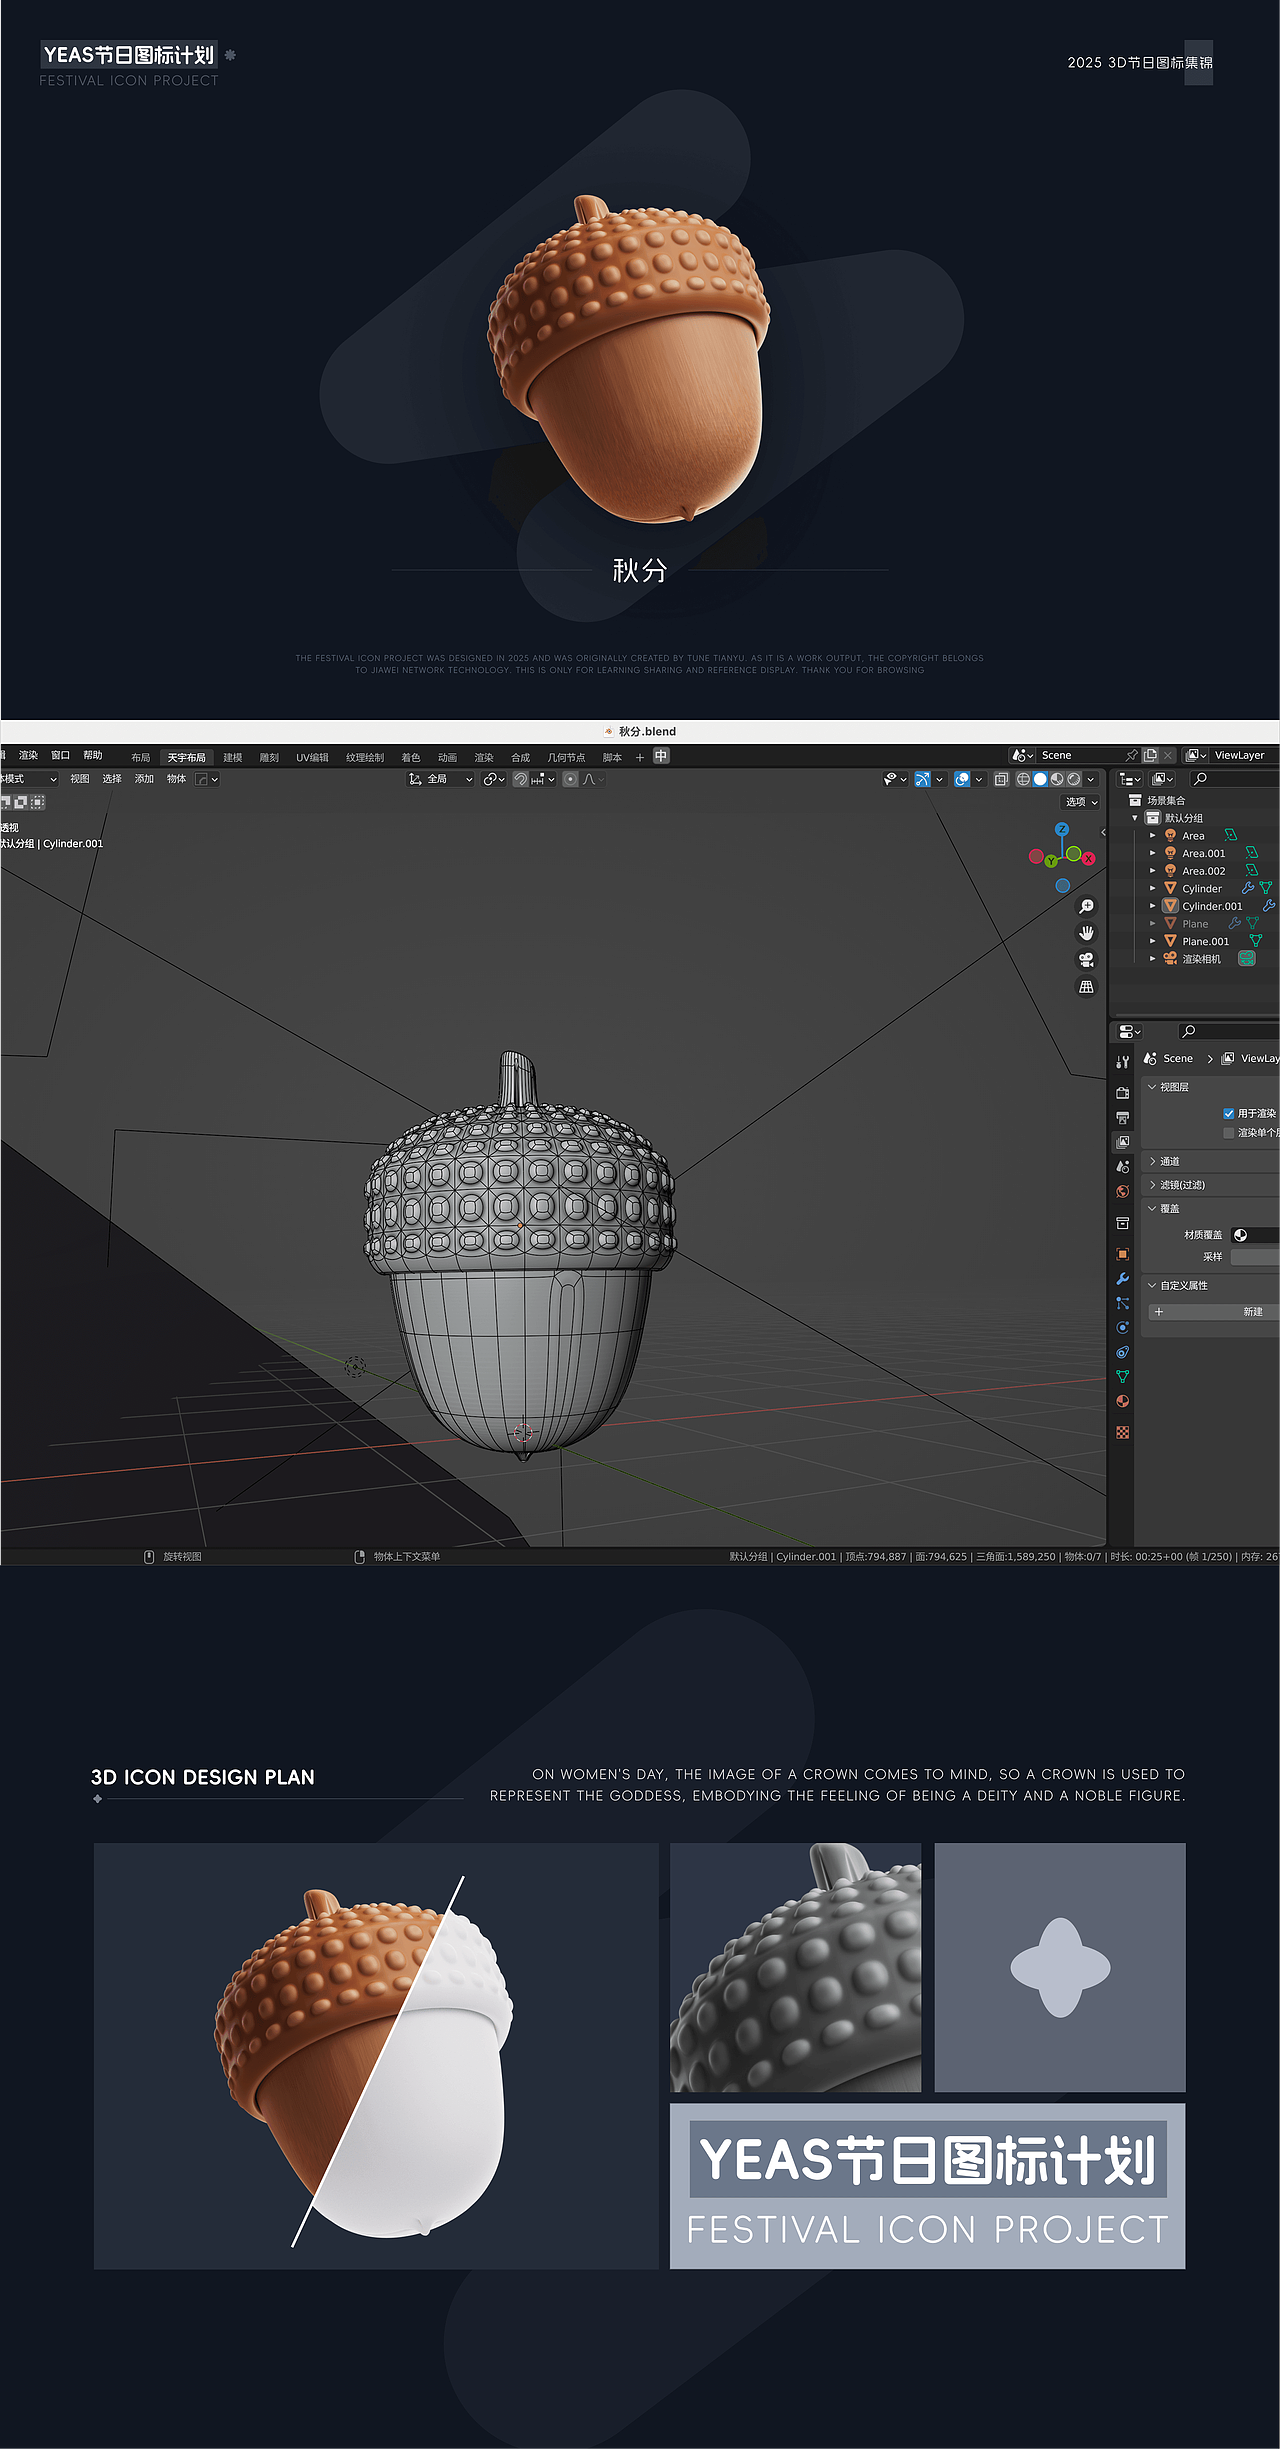Open the Tool properties tab icon
The height and width of the screenshot is (2449, 1280).
pos(1122,1062)
